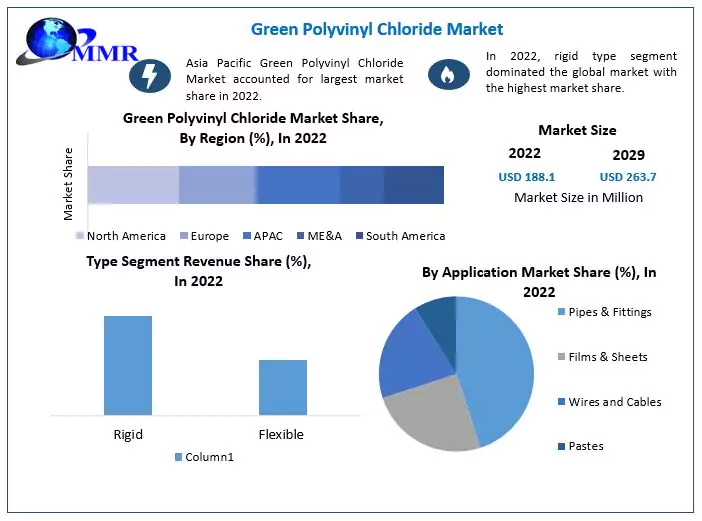
Task: Click the gray pie slice
Action: point(430,415)
